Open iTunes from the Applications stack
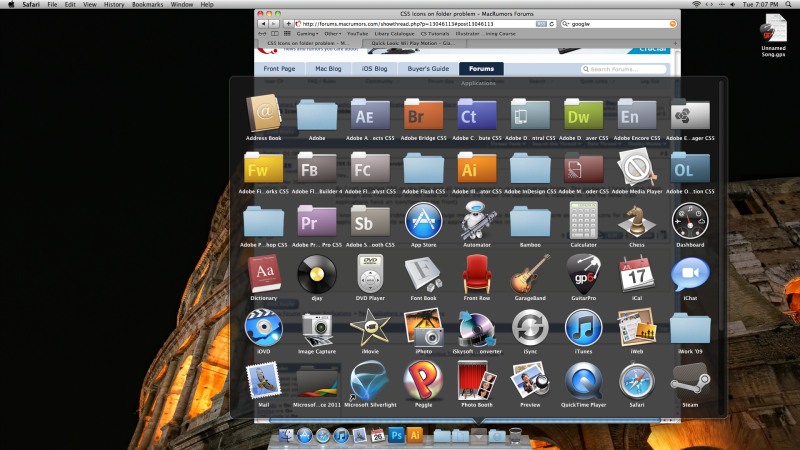Screen dimensions: 800x450 (x=583, y=328)
